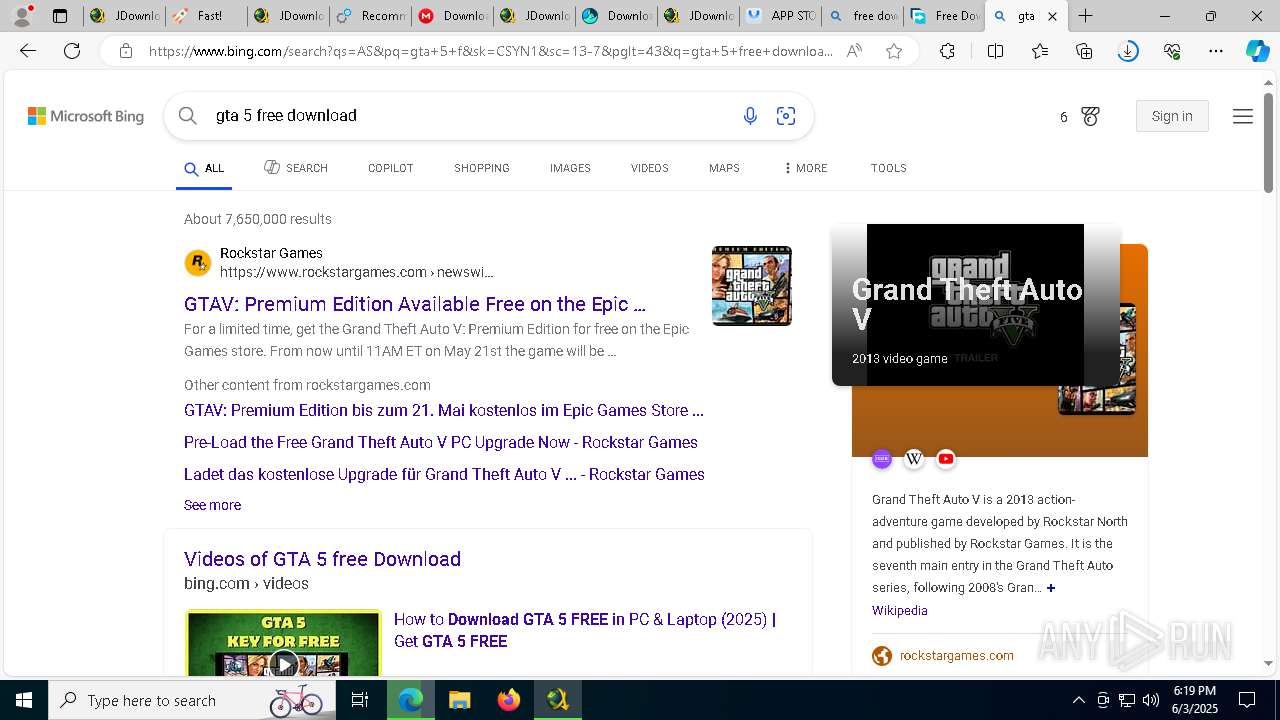
Task: Open Videos of GTA 5 free Download
Action: click(322, 559)
